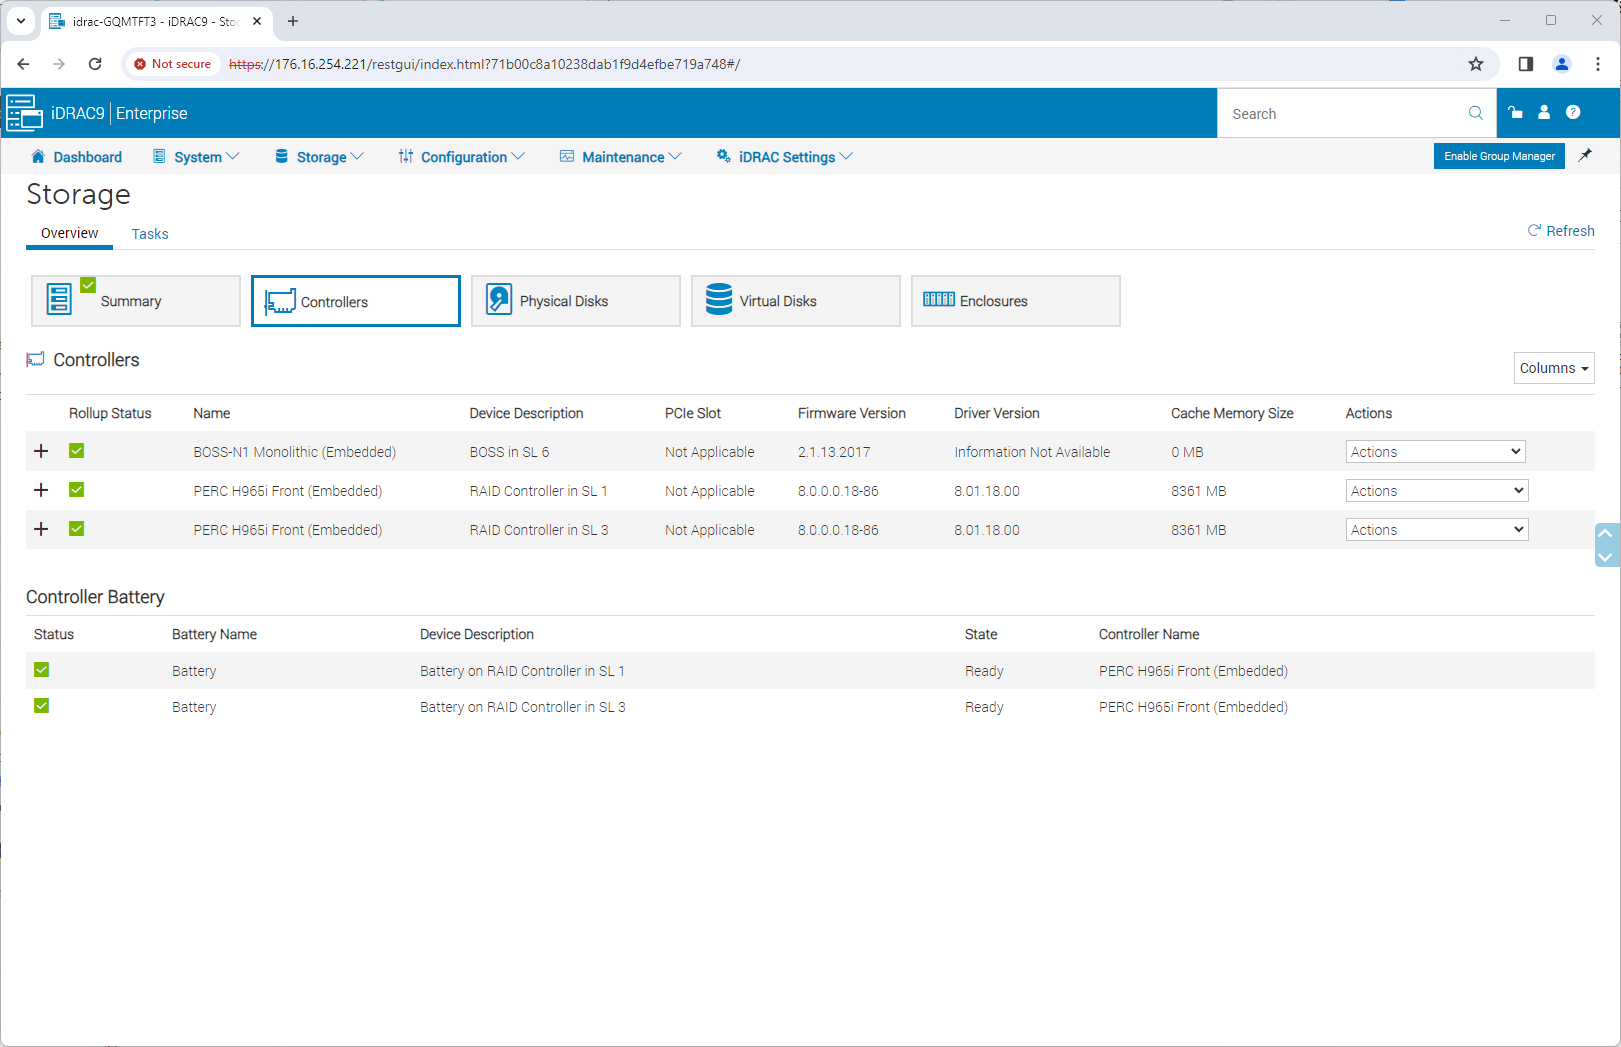Open Actions dropdown for RAID Controller SL 3
The height and width of the screenshot is (1047, 1621).
point(1436,530)
